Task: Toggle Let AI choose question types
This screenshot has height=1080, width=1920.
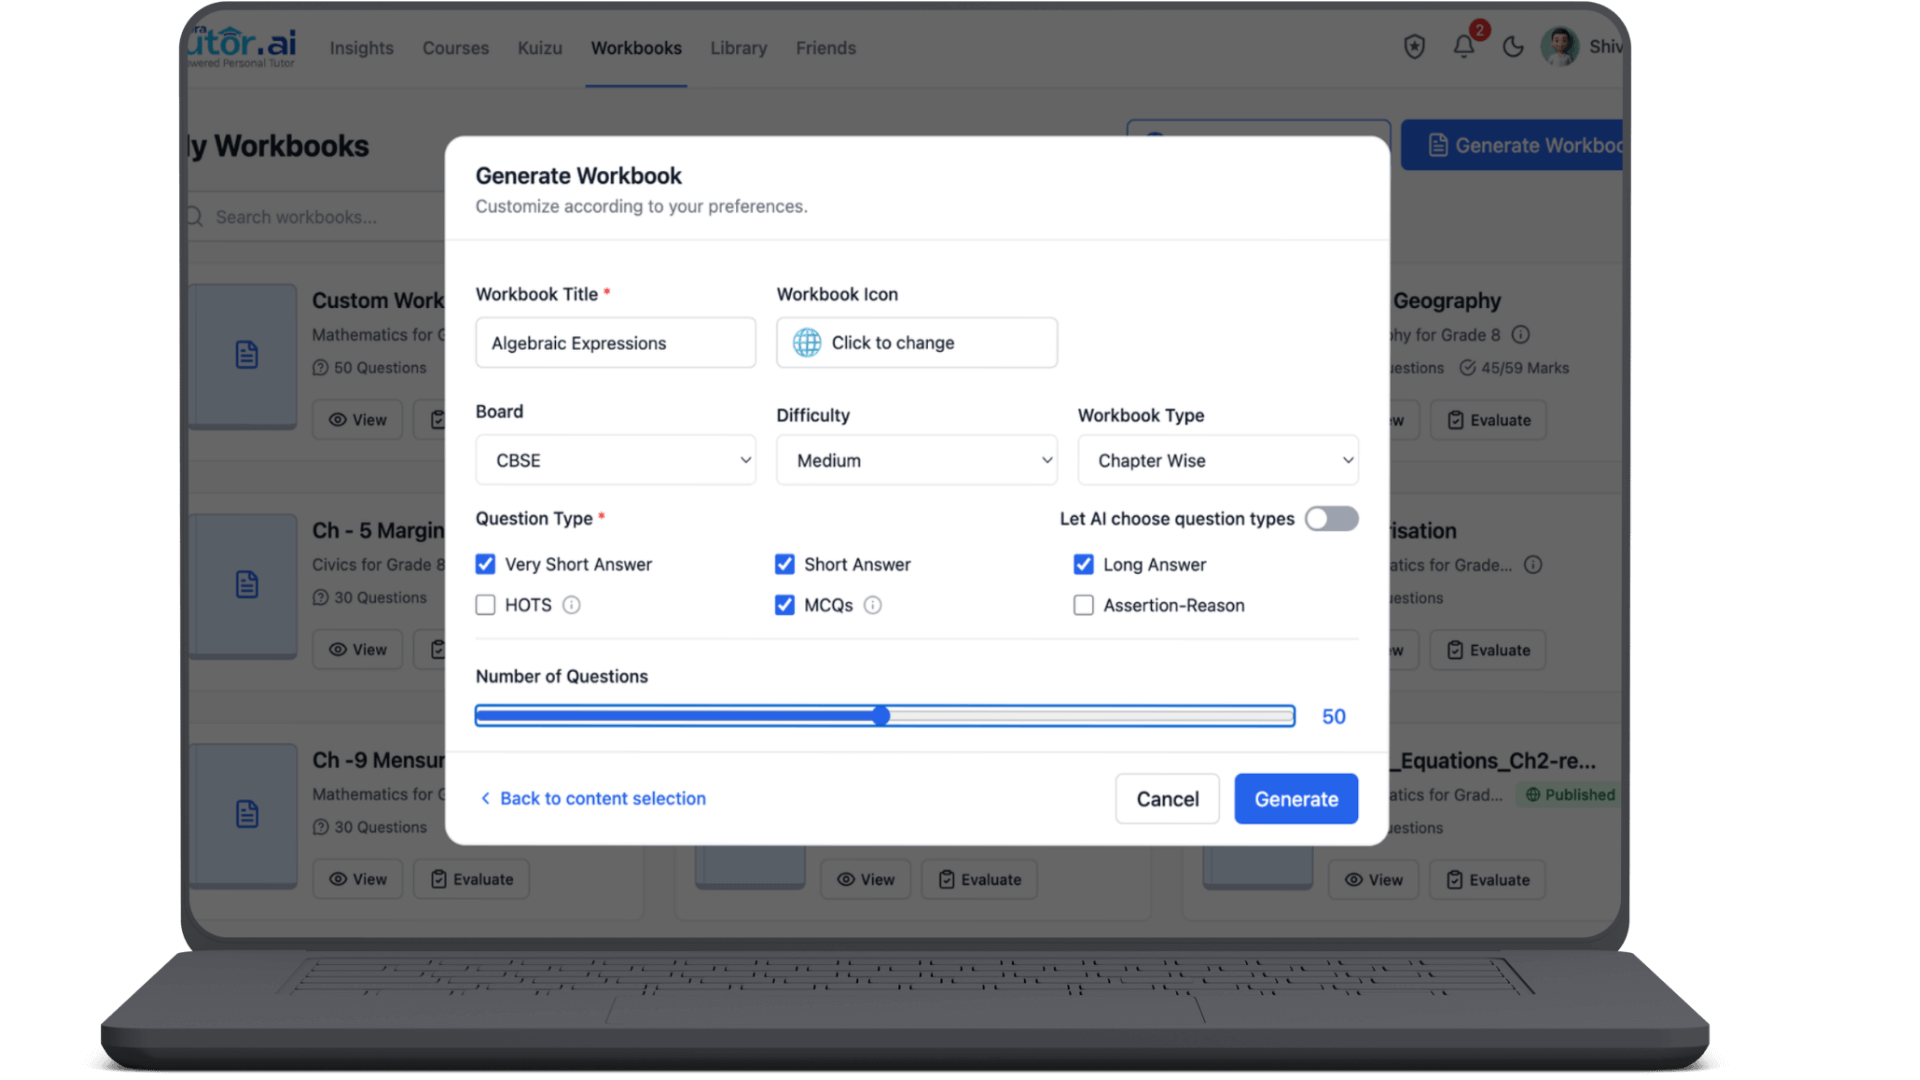Action: (x=1331, y=519)
